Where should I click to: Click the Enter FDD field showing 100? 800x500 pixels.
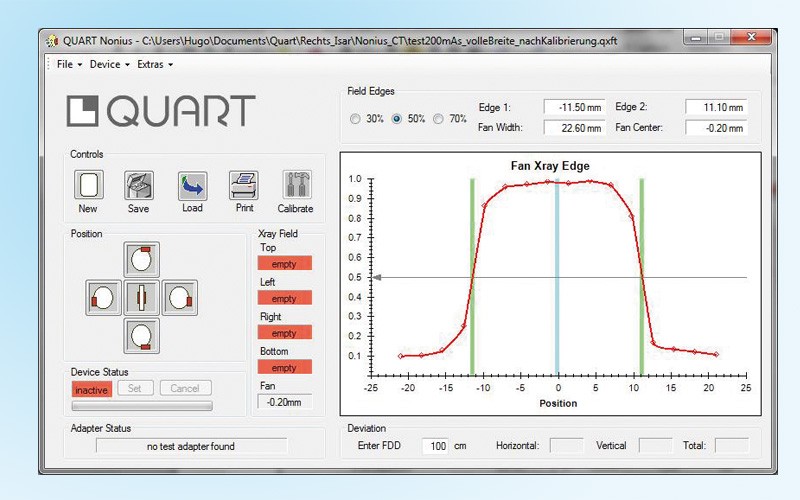(435, 446)
